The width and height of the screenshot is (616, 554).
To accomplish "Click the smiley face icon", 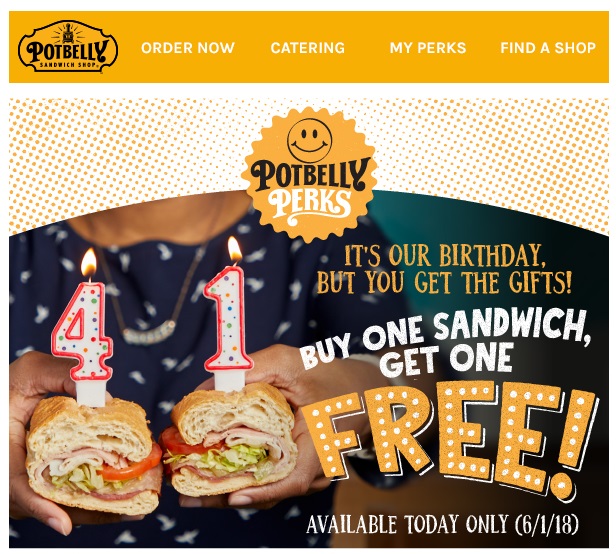I will pos(310,140).
